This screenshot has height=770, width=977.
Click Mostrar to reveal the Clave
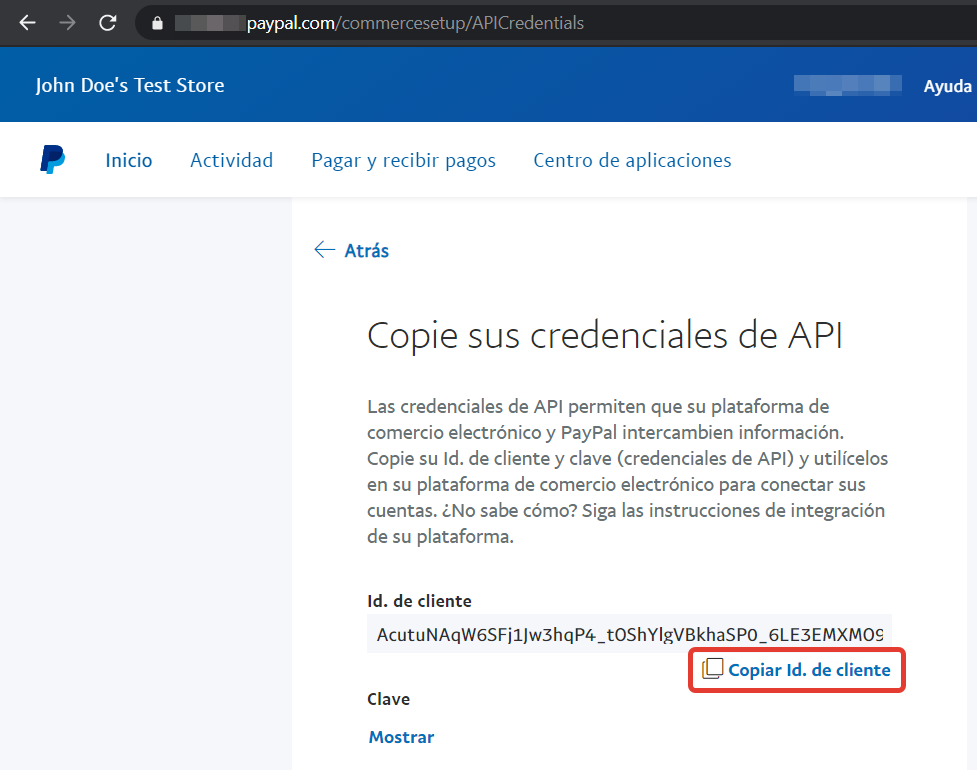[x=401, y=737]
